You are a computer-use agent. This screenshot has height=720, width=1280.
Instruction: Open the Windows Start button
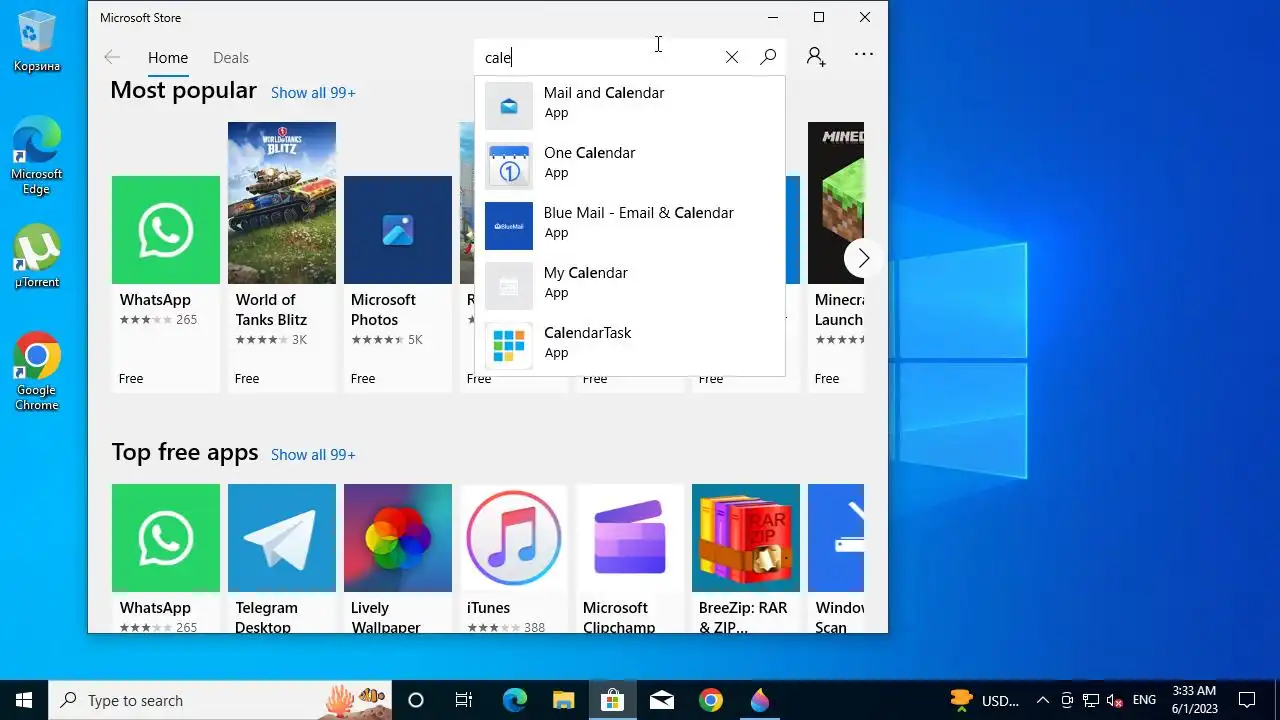[x=24, y=700]
